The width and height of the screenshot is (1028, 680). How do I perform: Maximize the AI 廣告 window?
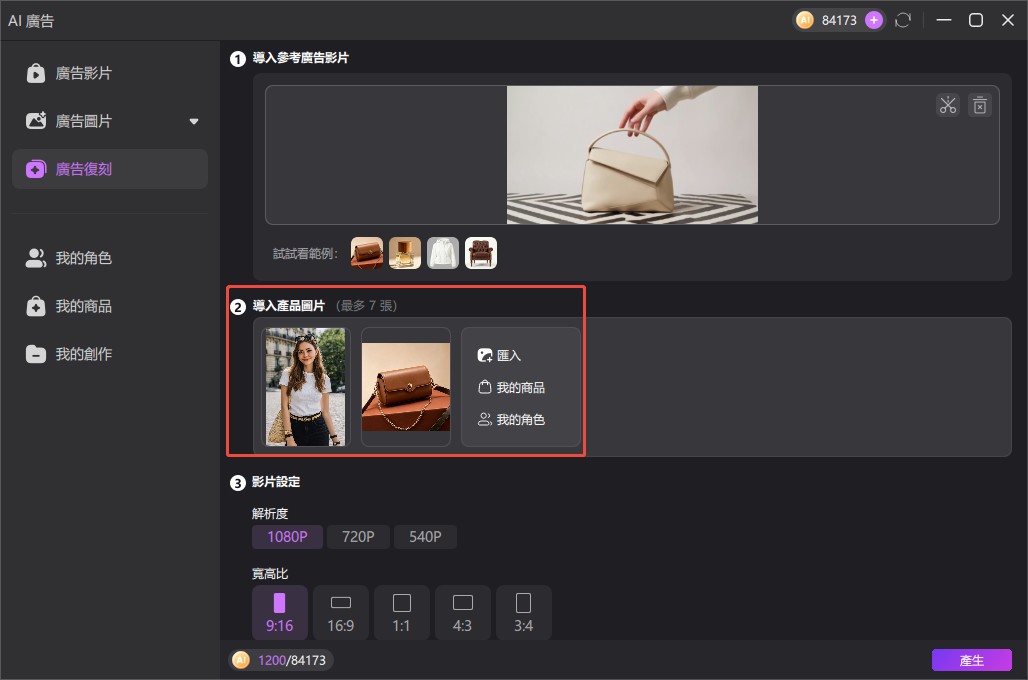click(976, 20)
